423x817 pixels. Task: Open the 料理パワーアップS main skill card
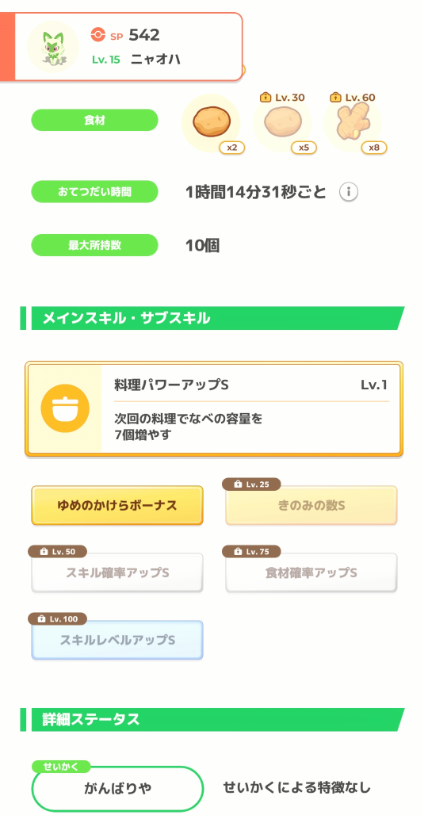pyautogui.click(x=214, y=409)
